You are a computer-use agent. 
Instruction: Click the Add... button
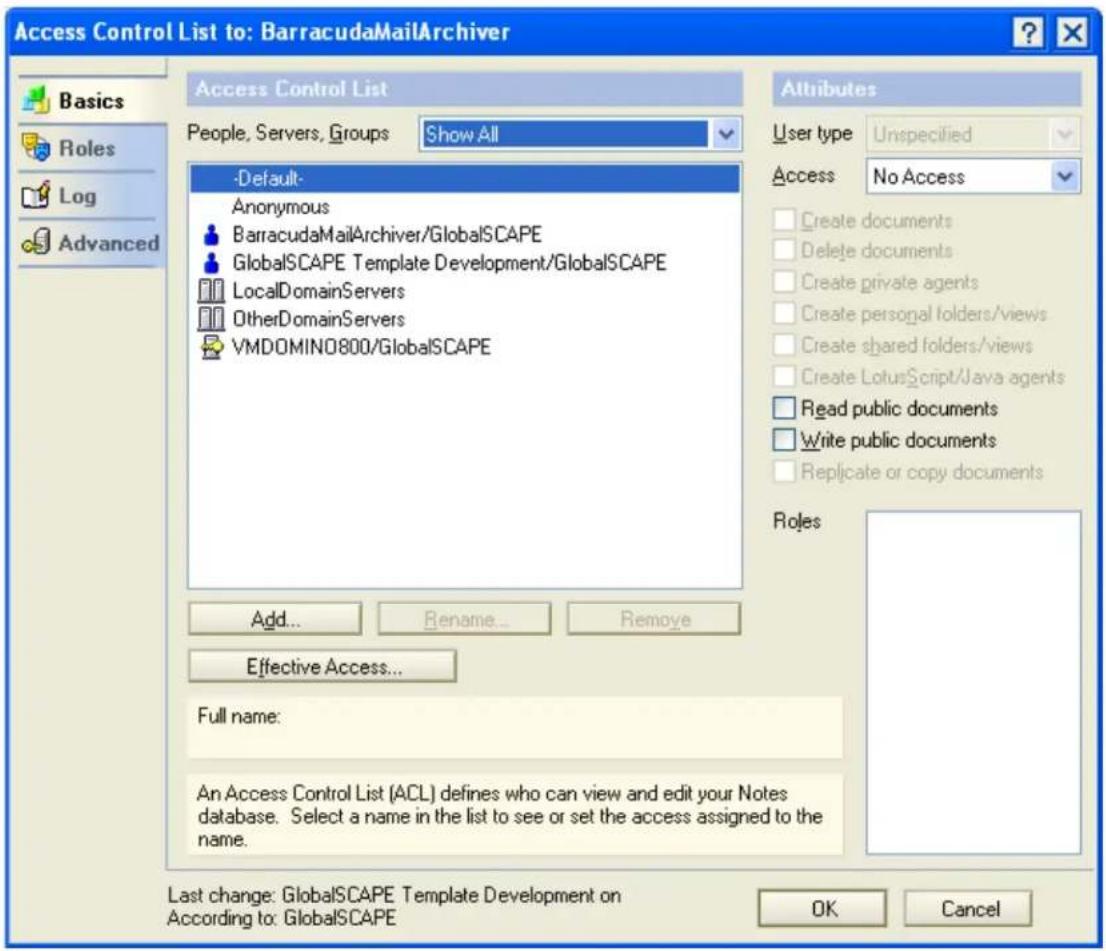click(275, 619)
